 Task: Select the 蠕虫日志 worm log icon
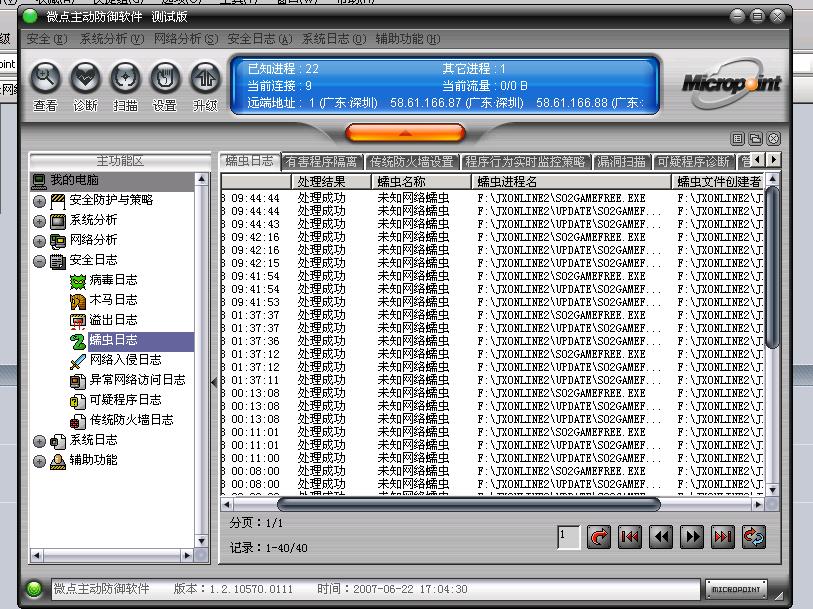(78, 341)
